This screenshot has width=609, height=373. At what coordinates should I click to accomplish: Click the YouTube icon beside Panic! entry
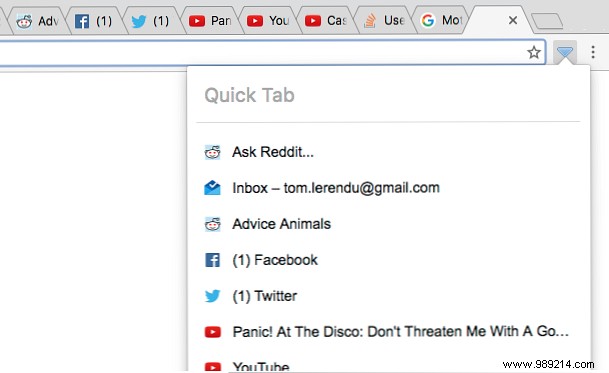click(212, 332)
